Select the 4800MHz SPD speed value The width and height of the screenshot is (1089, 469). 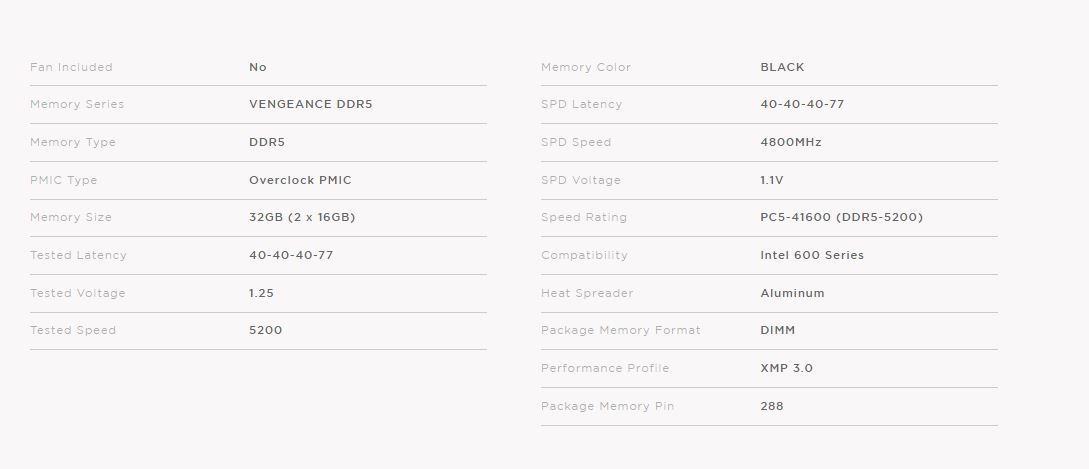(x=790, y=142)
